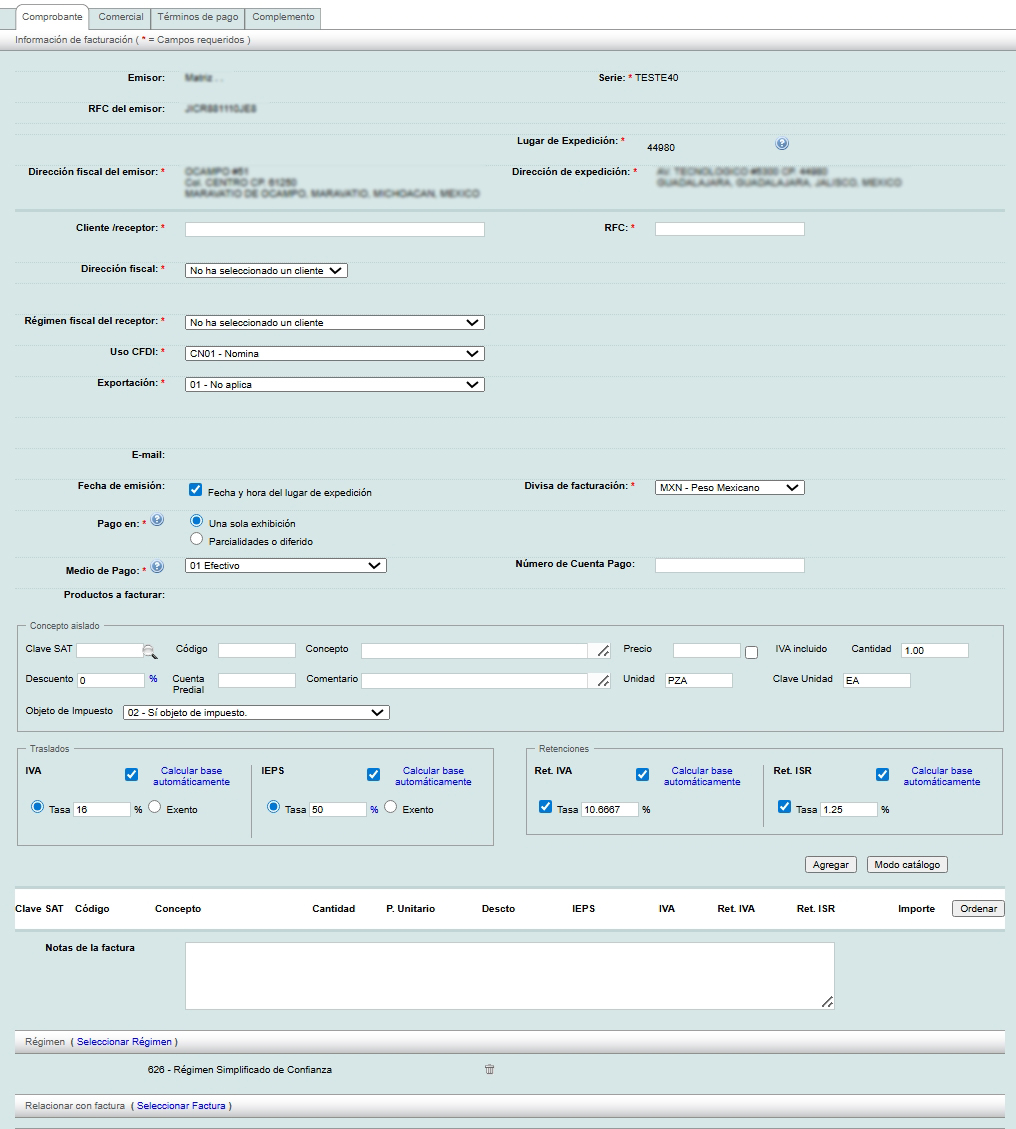Image resolution: width=1016 pixels, height=1129 pixels.
Task: Click help icon next to Lugar de Expedición
Action: pyautogui.click(x=782, y=144)
